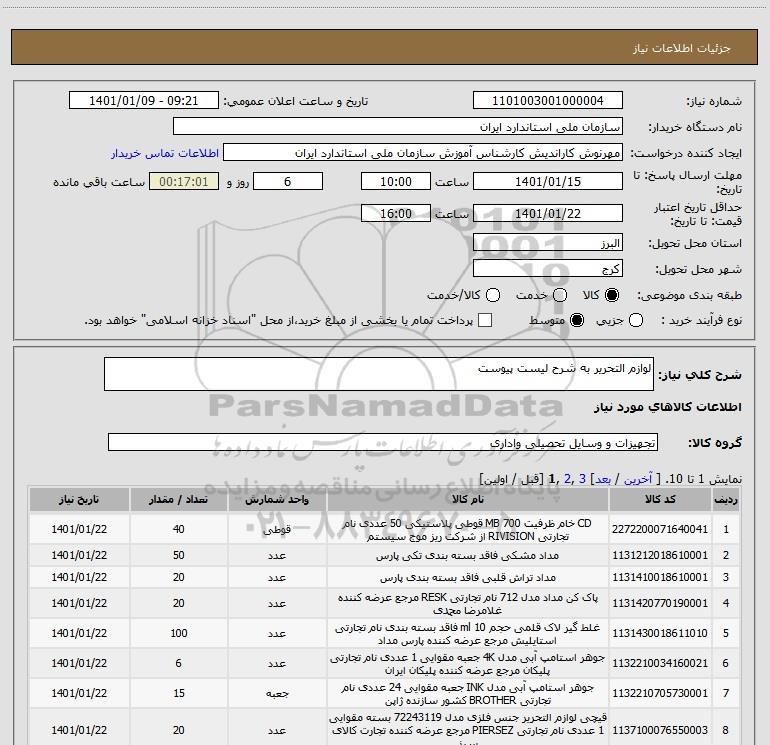Open اطلاعات تماس خریدار link
770x745 pixels.
[165, 153]
